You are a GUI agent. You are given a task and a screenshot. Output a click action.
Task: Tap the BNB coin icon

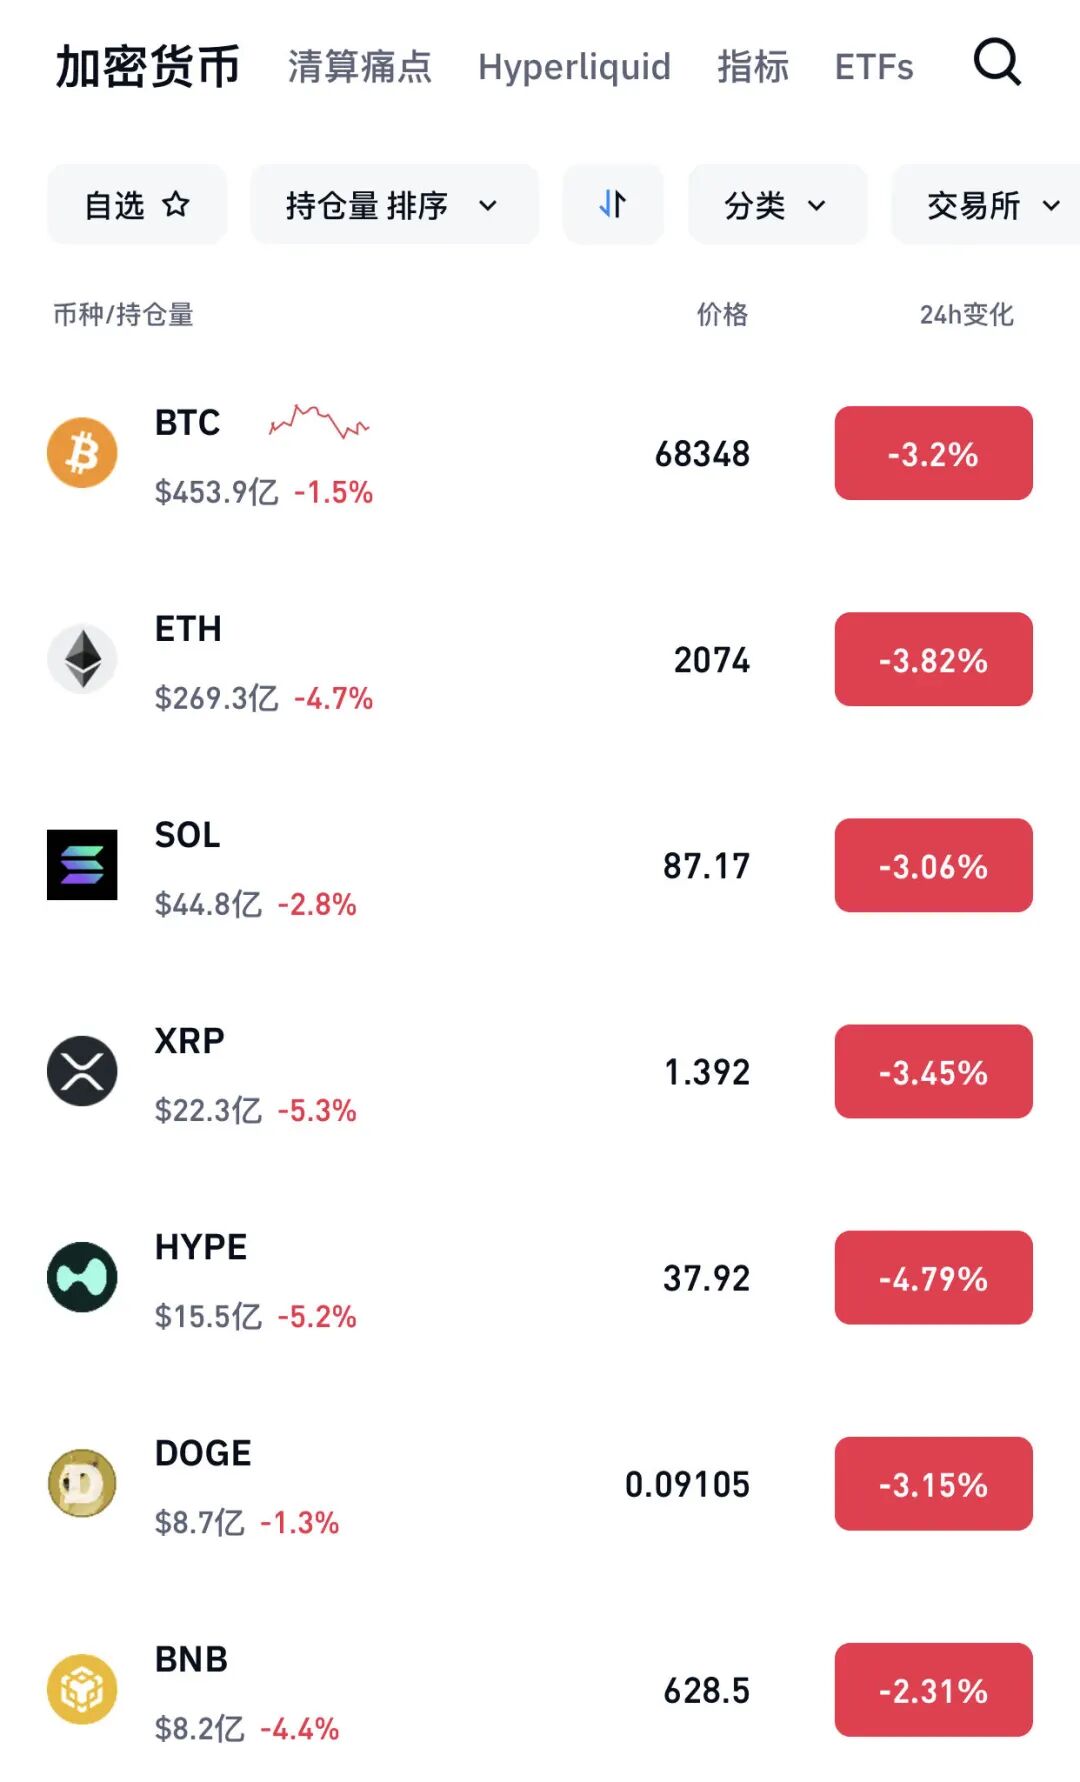click(x=82, y=1689)
